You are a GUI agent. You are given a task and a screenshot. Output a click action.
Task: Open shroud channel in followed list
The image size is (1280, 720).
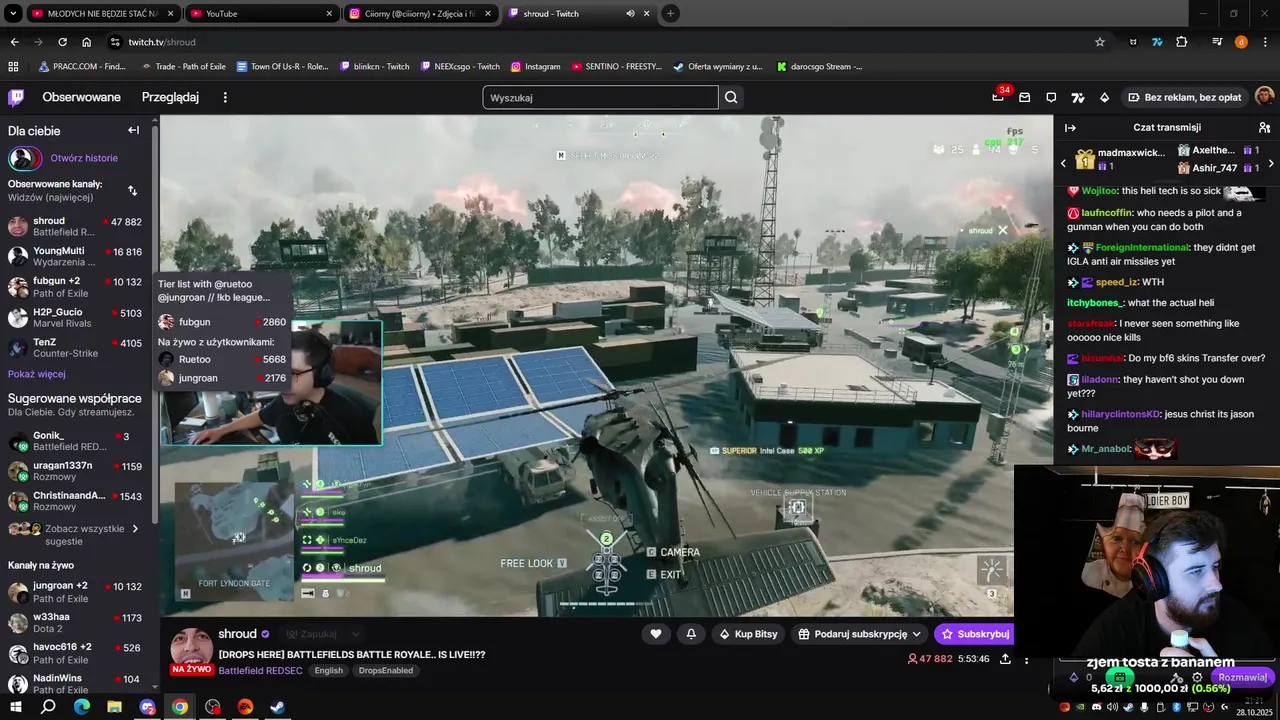point(75,226)
